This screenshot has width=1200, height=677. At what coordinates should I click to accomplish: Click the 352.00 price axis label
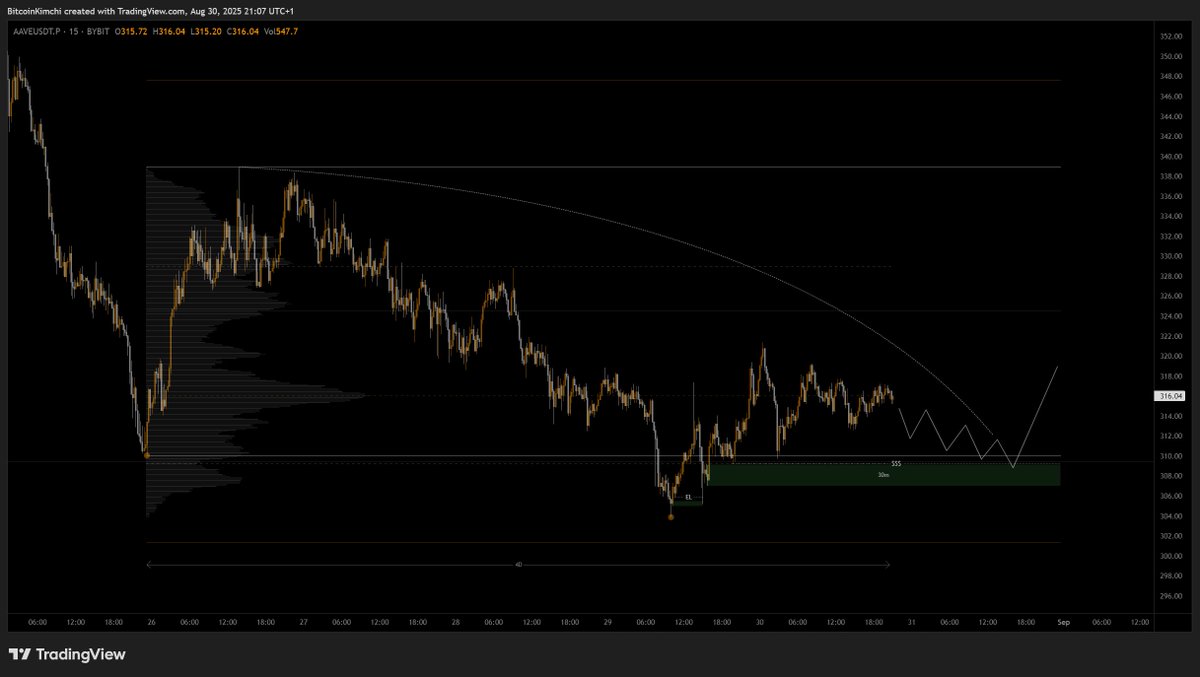1171,36
